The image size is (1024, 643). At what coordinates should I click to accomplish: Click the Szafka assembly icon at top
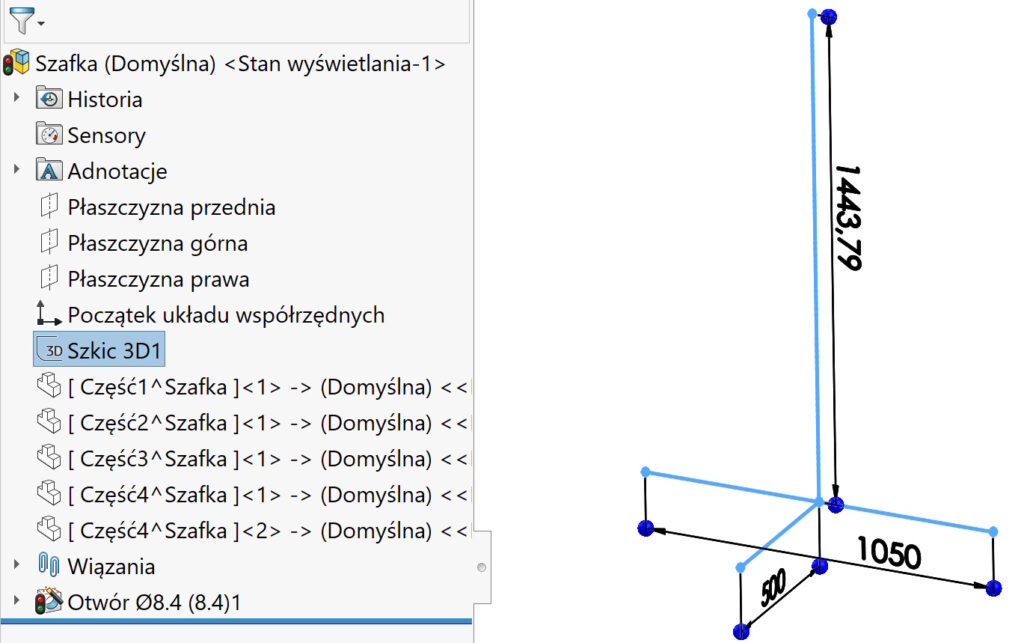click(x=17, y=63)
